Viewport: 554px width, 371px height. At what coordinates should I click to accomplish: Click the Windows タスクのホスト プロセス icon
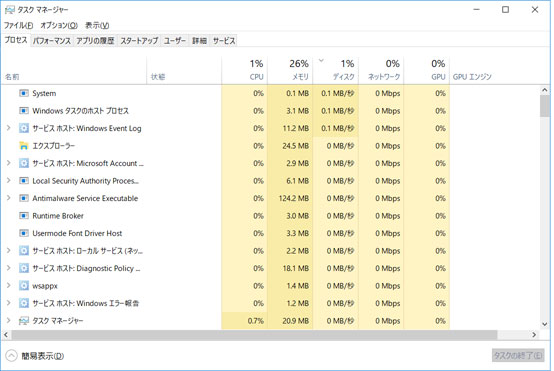pos(24,111)
